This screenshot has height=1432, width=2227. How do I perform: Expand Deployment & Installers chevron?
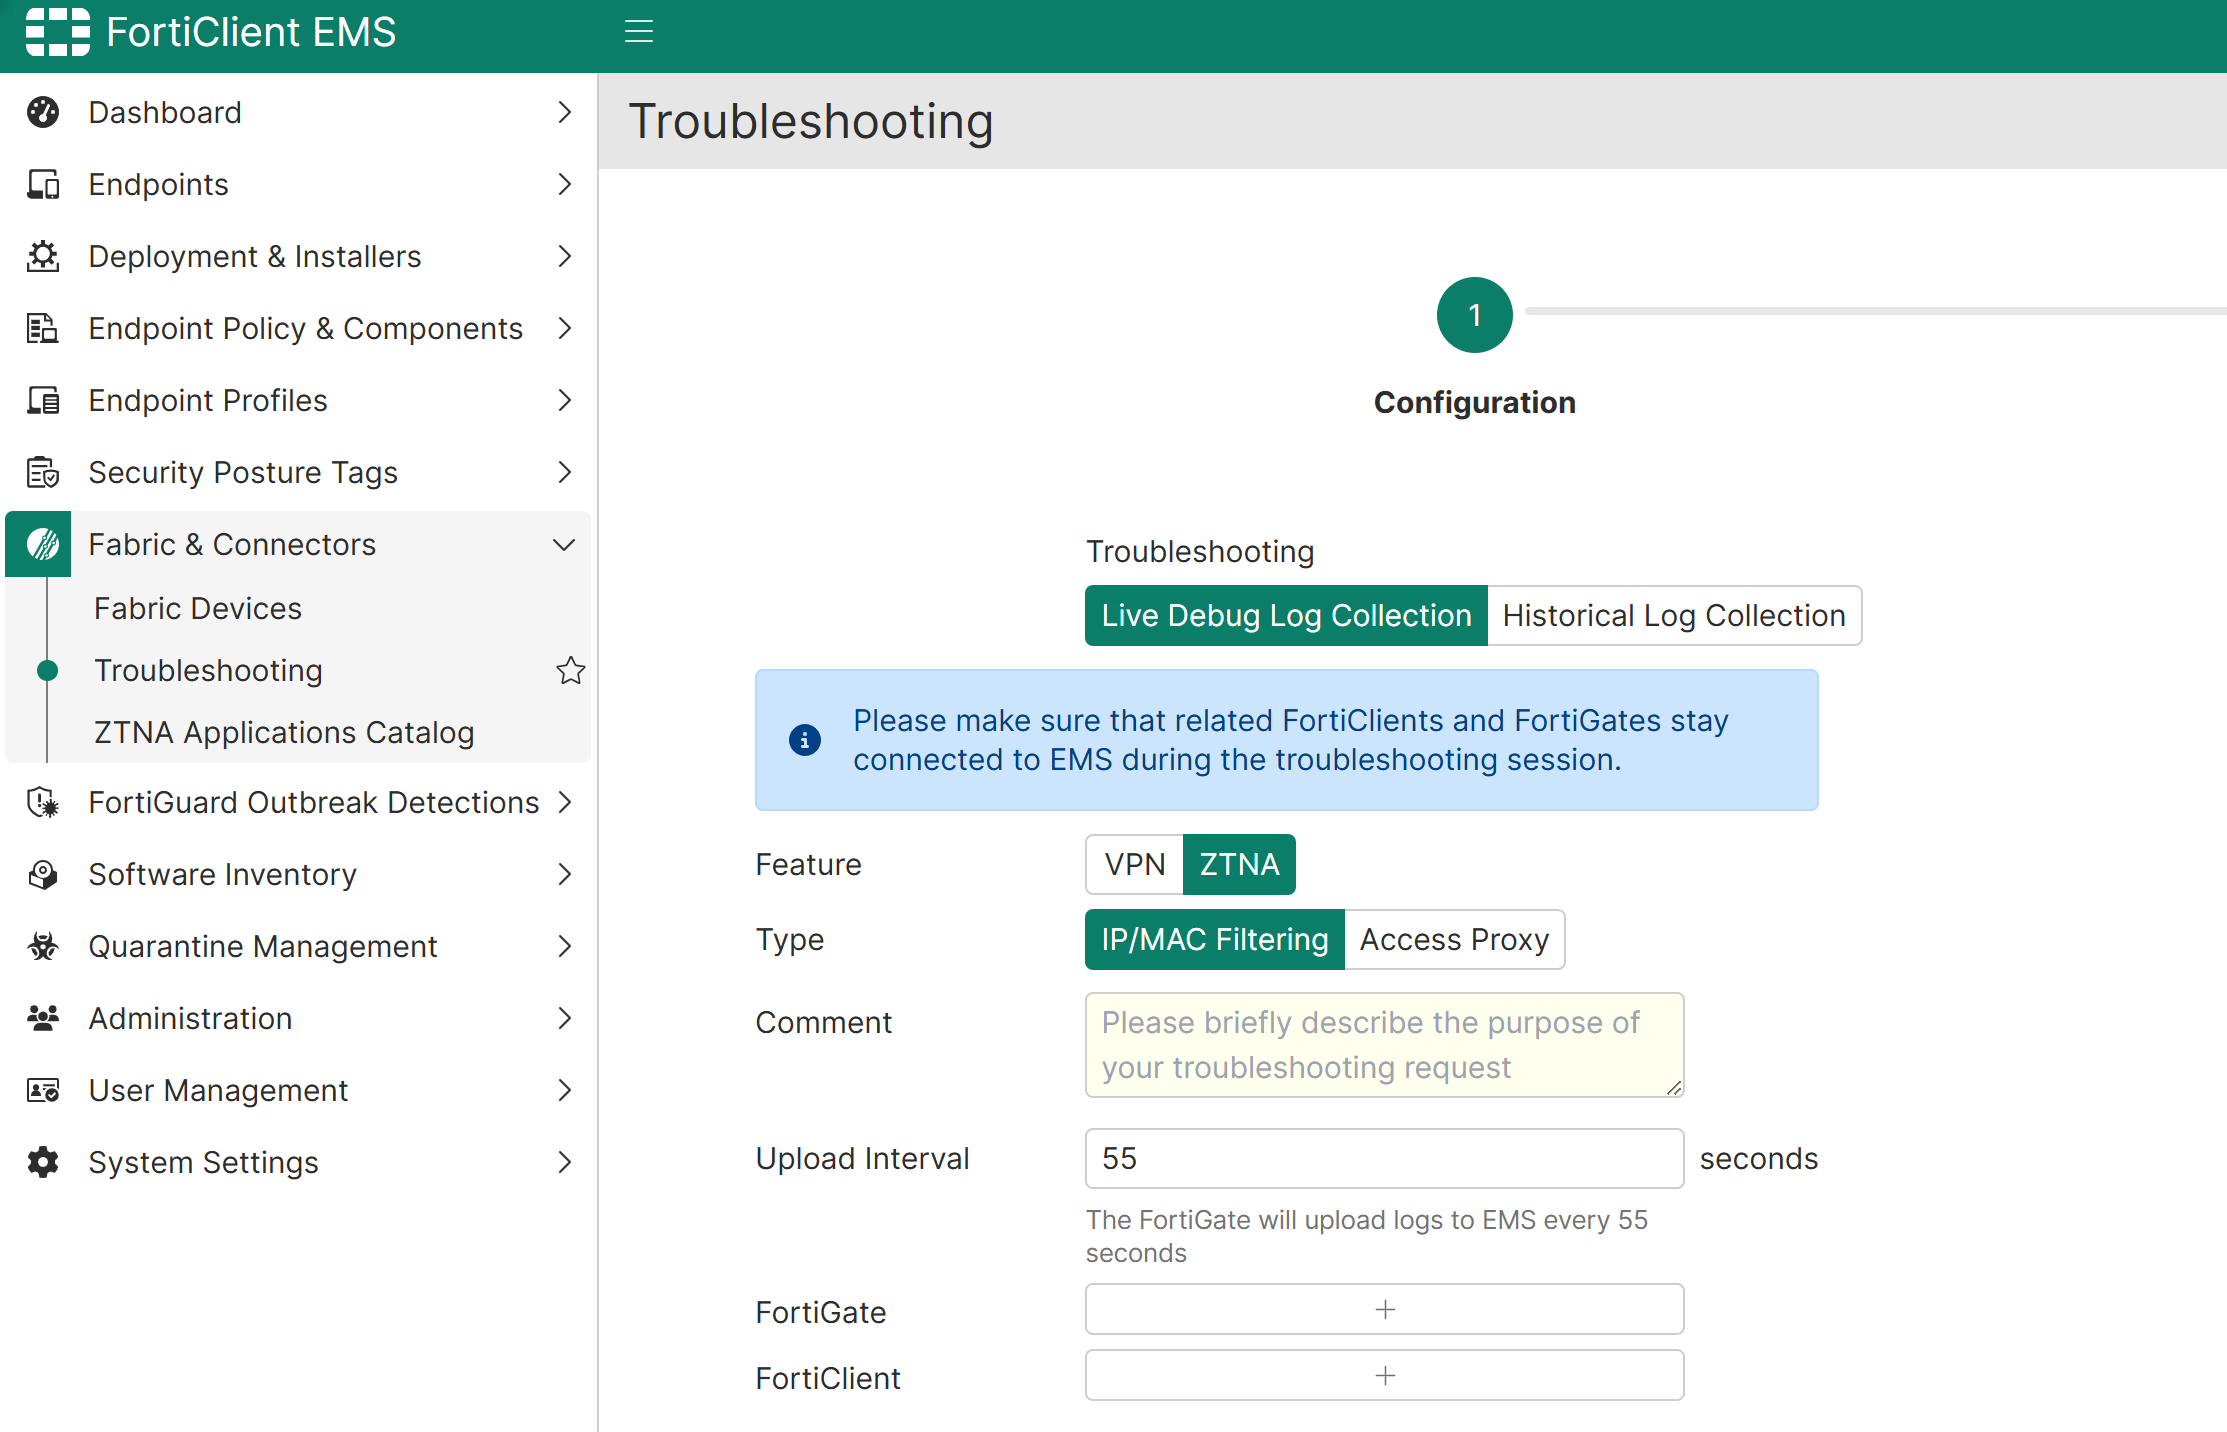click(564, 256)
